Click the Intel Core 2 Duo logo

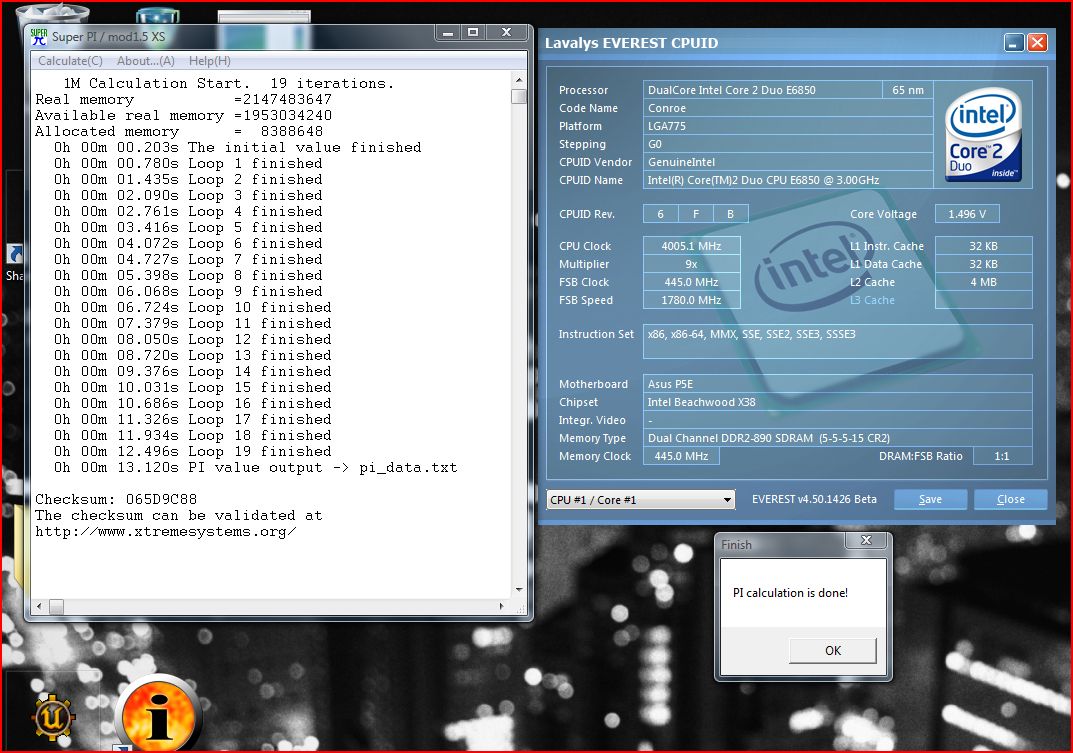click(x=983, y=135)
